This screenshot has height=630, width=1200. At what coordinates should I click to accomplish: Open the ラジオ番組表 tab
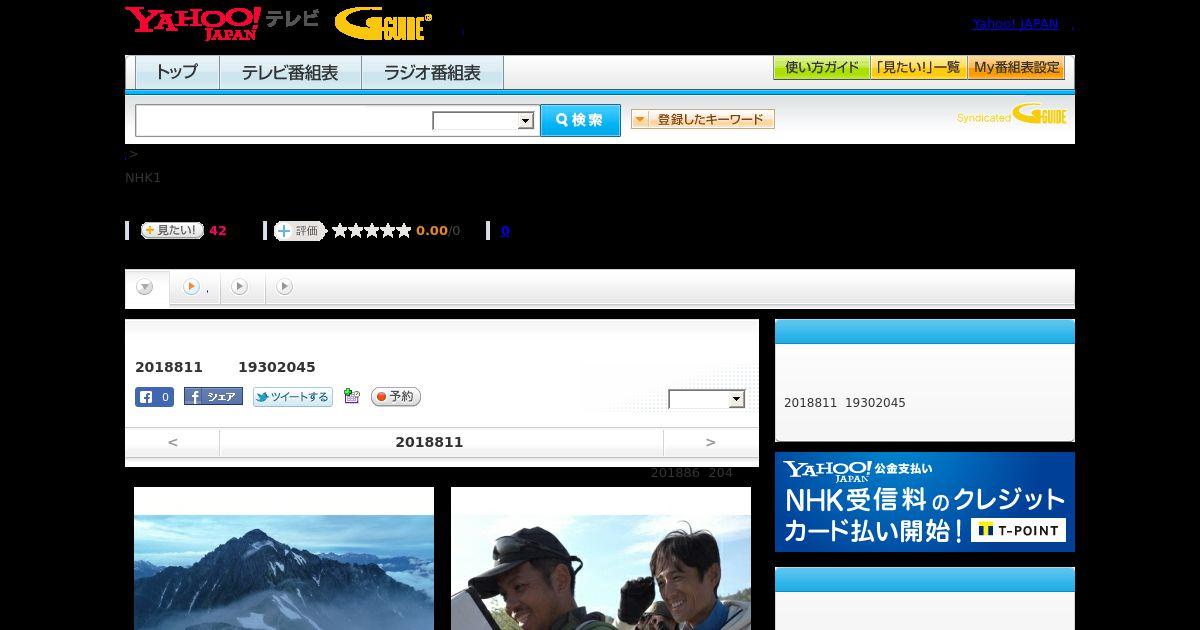432,73
